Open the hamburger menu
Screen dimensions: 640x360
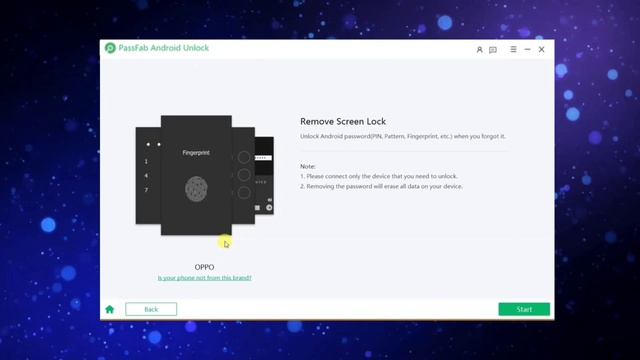[513, 49]
